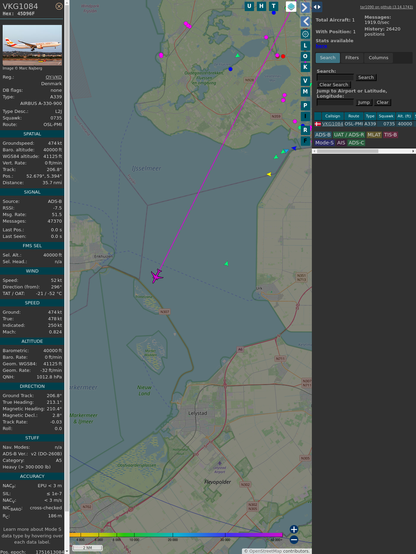Image resolution: width=416 pixels, height=554 pixels.
Task: Click the Clear Search button
Action: pos(334,85)
